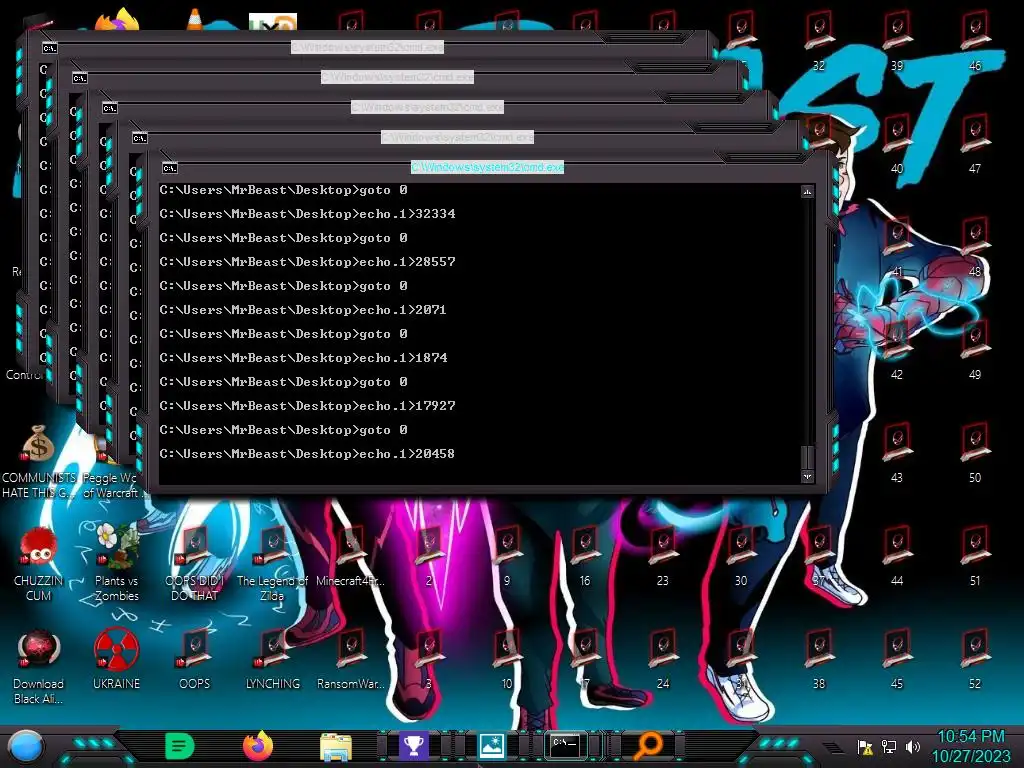This screenshot has height=768, width=1024.
Task: Click the cmd line echo.1>32334
Action: click(308, 214)
